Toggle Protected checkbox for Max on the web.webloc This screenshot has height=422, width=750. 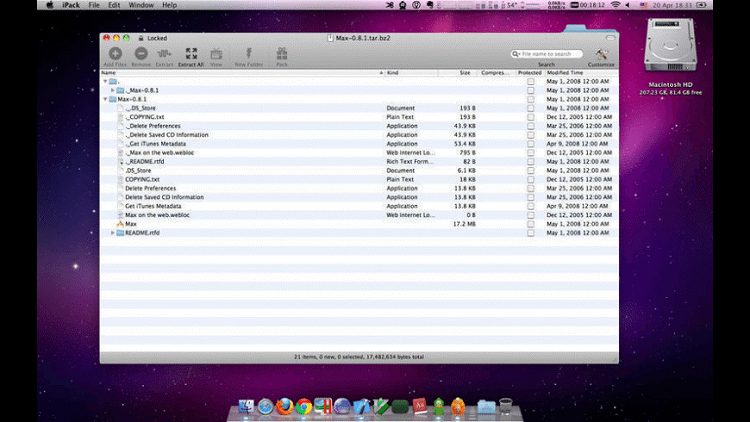point(530,215)
